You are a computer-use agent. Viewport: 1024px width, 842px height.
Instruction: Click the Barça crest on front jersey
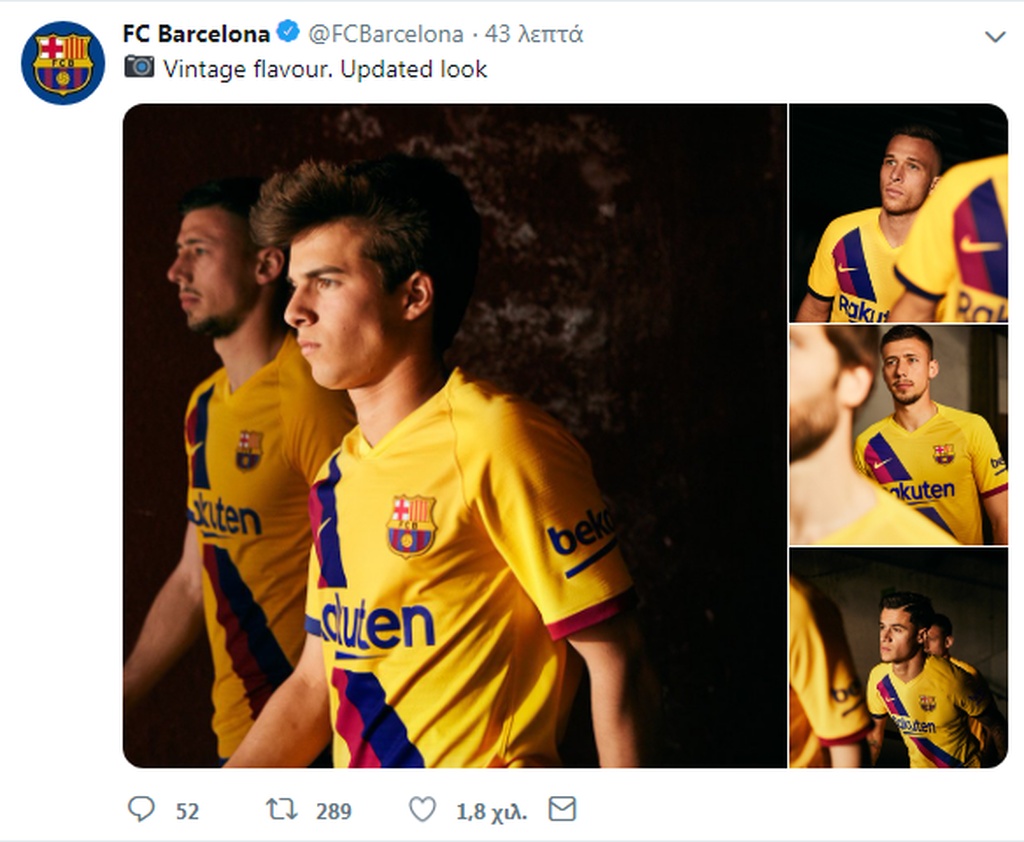point(411,525)
